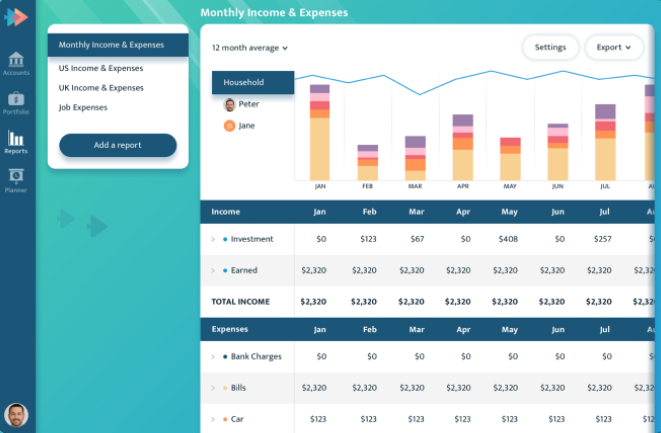The height and width of the screenshot is (433, 661).
Task: Click the Bills Jan value $2,320
Action: tap(314, 388)
